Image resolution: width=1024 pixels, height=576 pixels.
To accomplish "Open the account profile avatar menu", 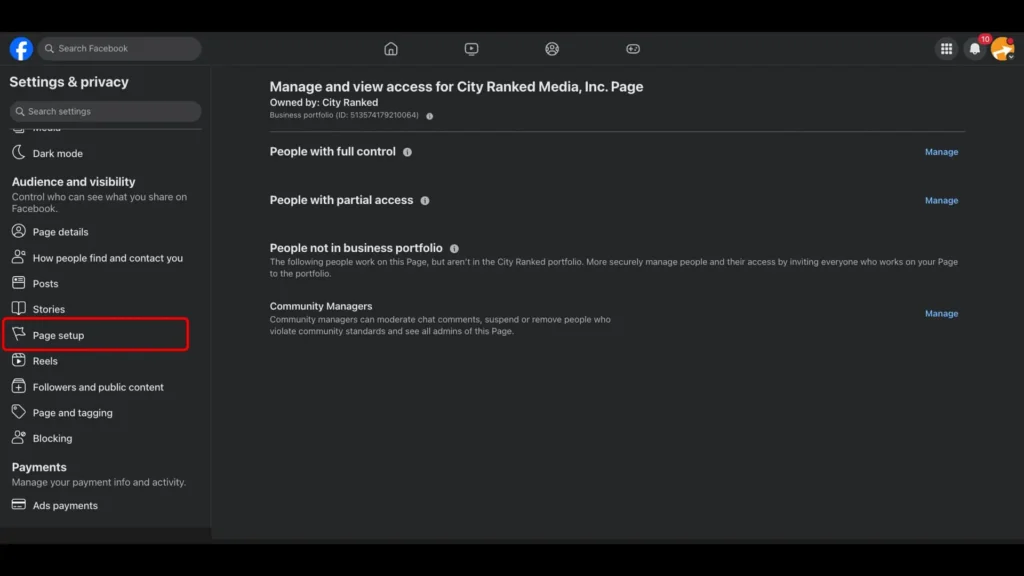I will pos(1002,49).
